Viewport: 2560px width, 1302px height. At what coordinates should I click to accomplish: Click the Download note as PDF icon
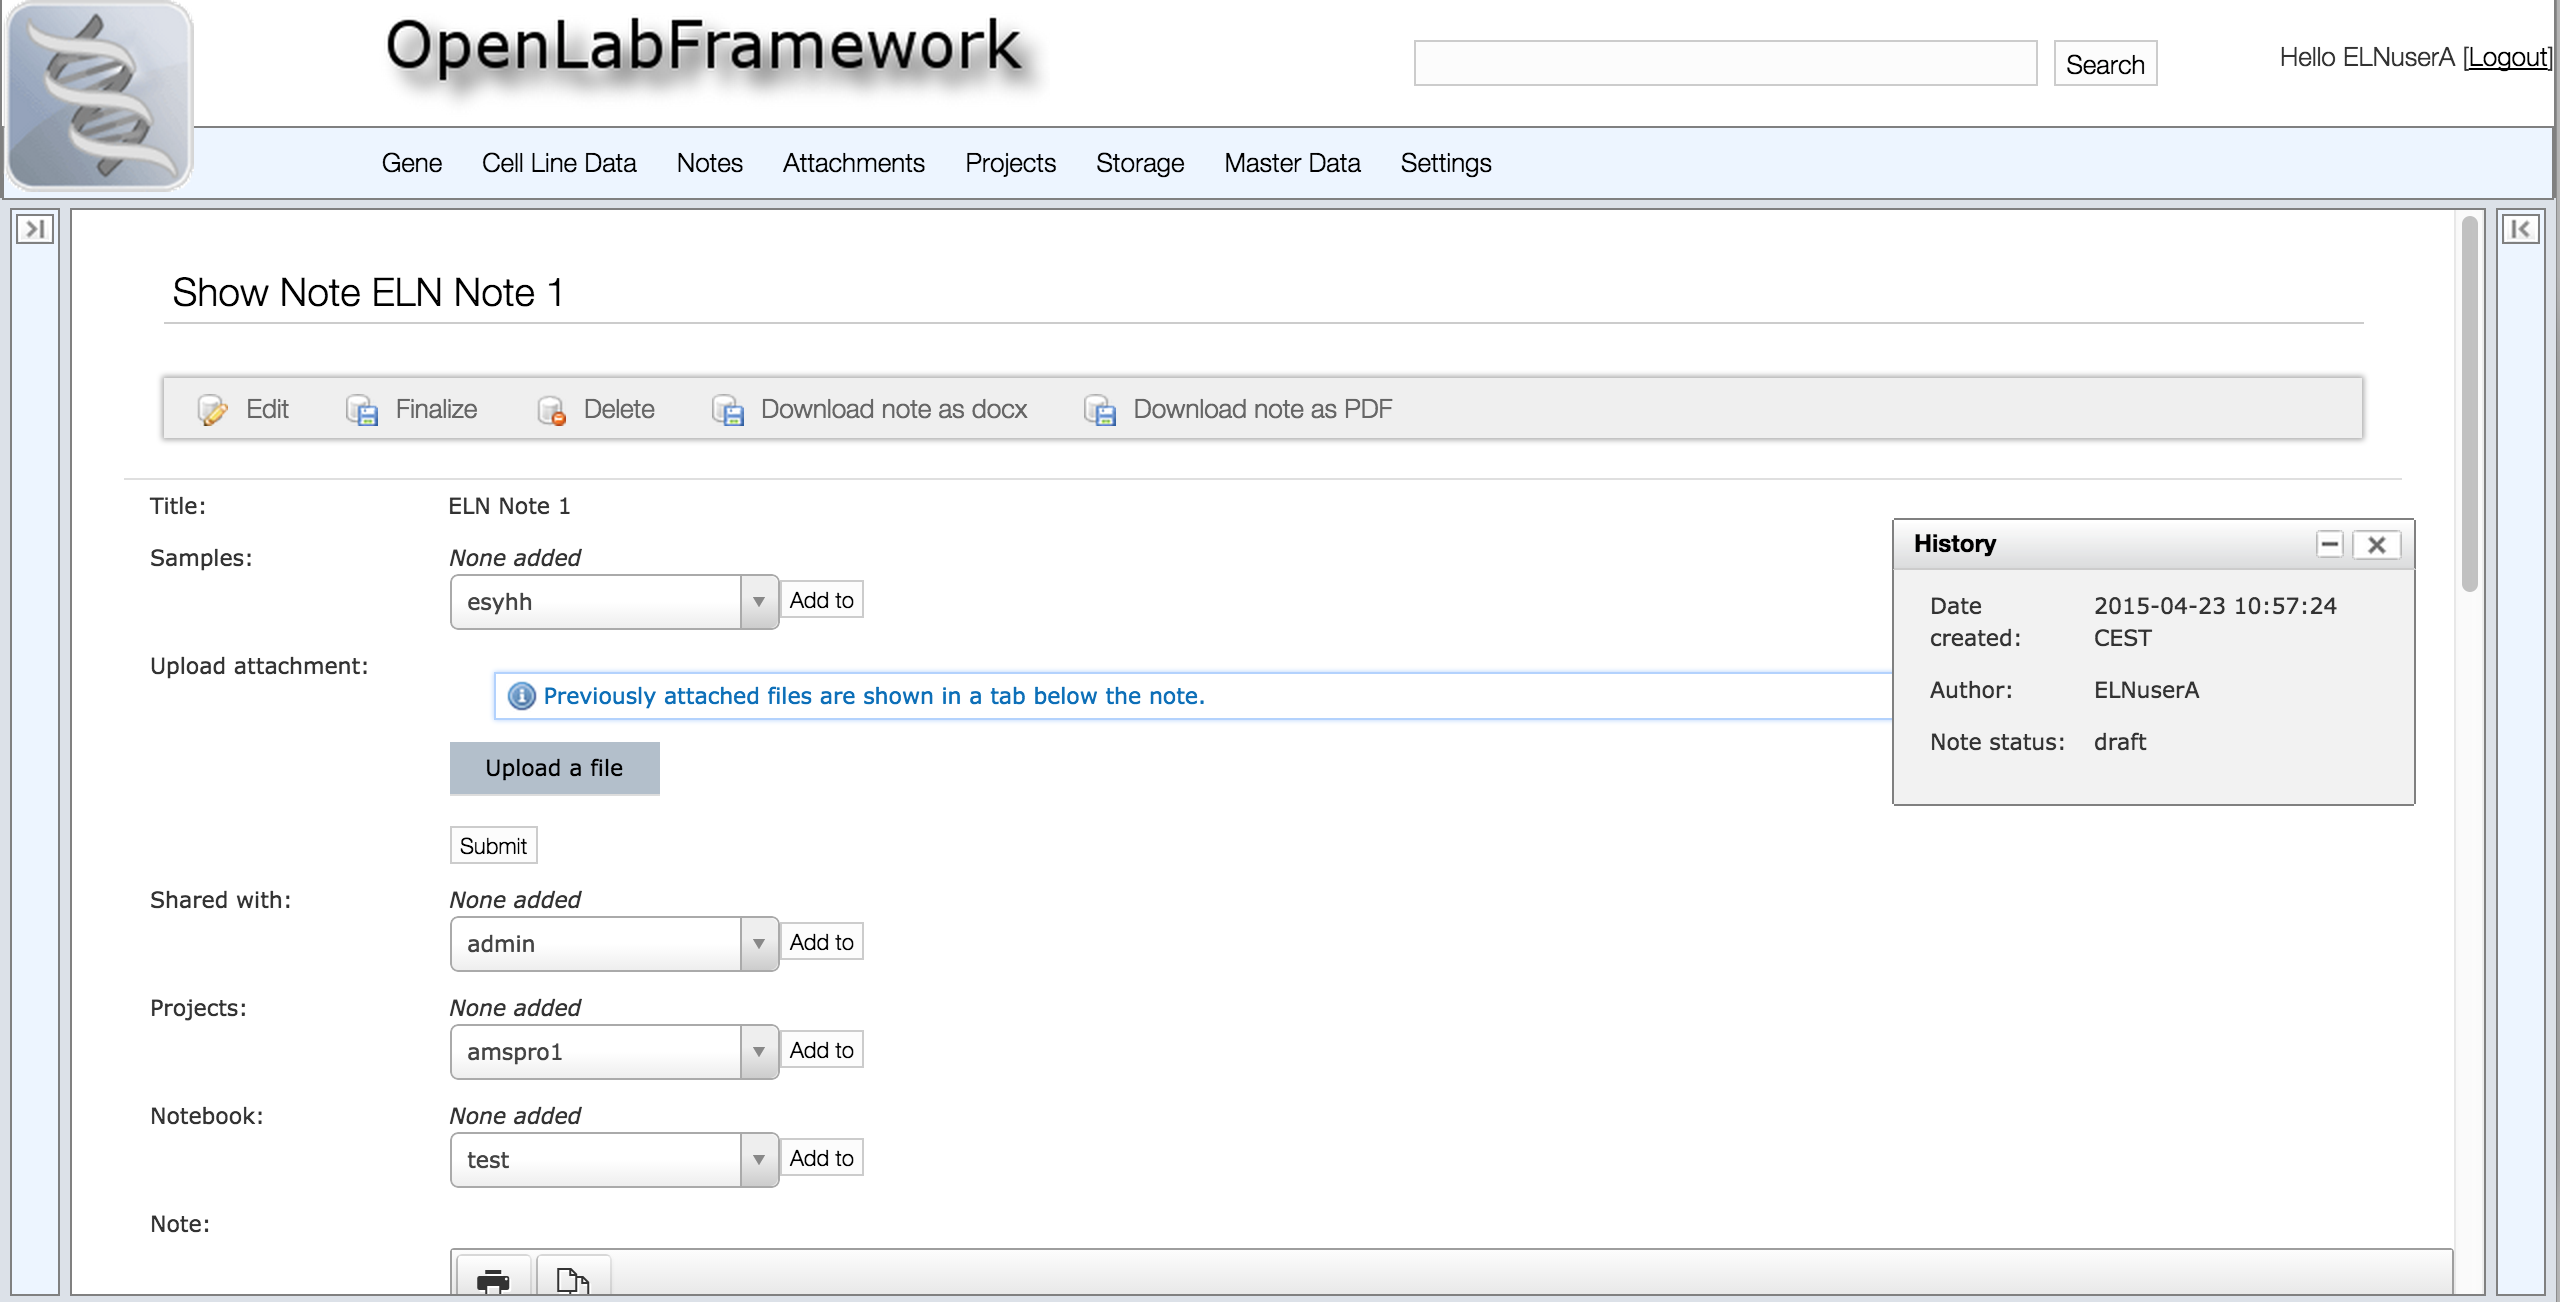[1100, 410]
